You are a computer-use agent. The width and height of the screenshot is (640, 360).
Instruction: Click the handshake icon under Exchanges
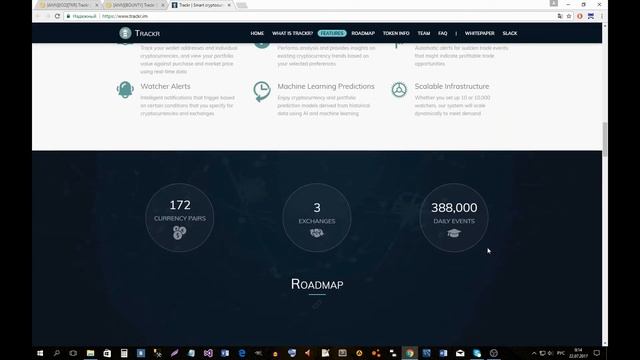[x=317, y=233]
